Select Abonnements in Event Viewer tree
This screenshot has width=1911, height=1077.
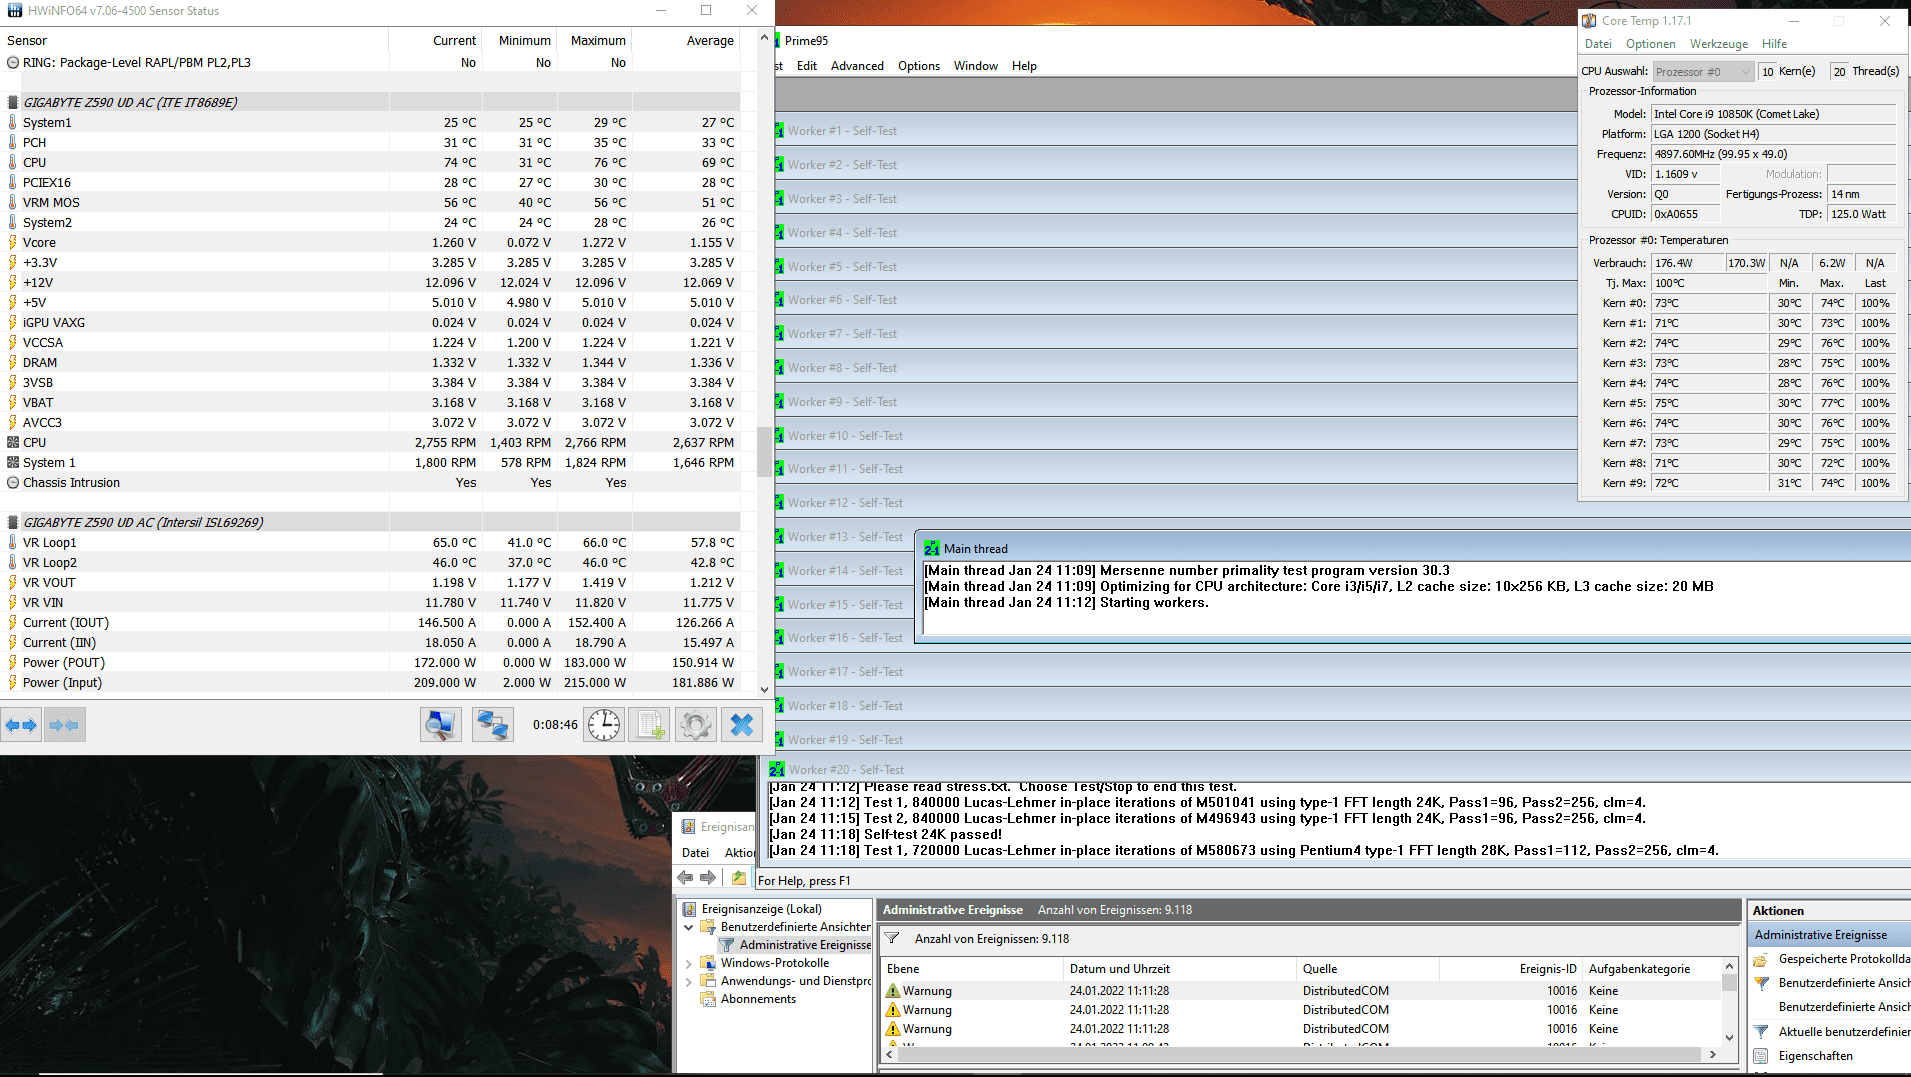[758, 999]
